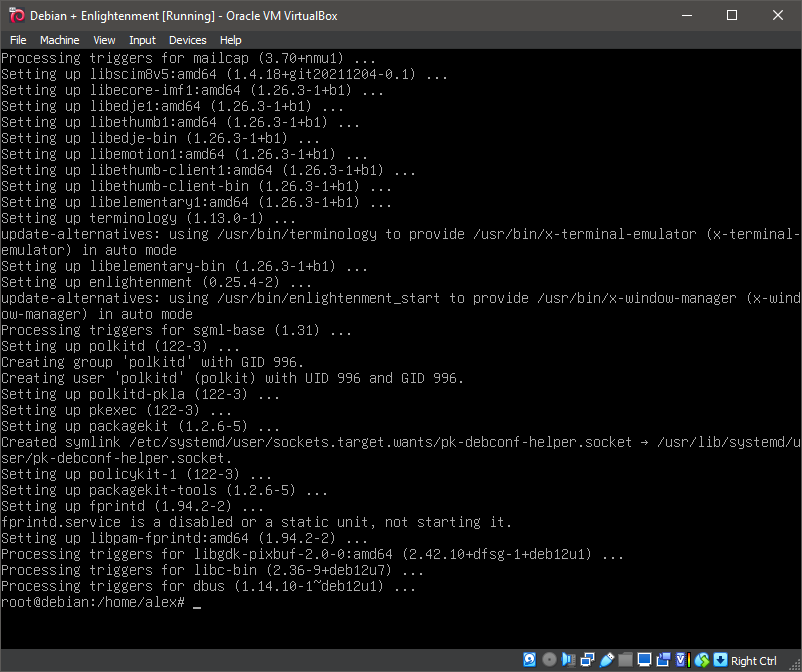The height and width of the screenshot is (672, 802).
Task: Click the virtualization features indicator
Action: tap(680, 660)
